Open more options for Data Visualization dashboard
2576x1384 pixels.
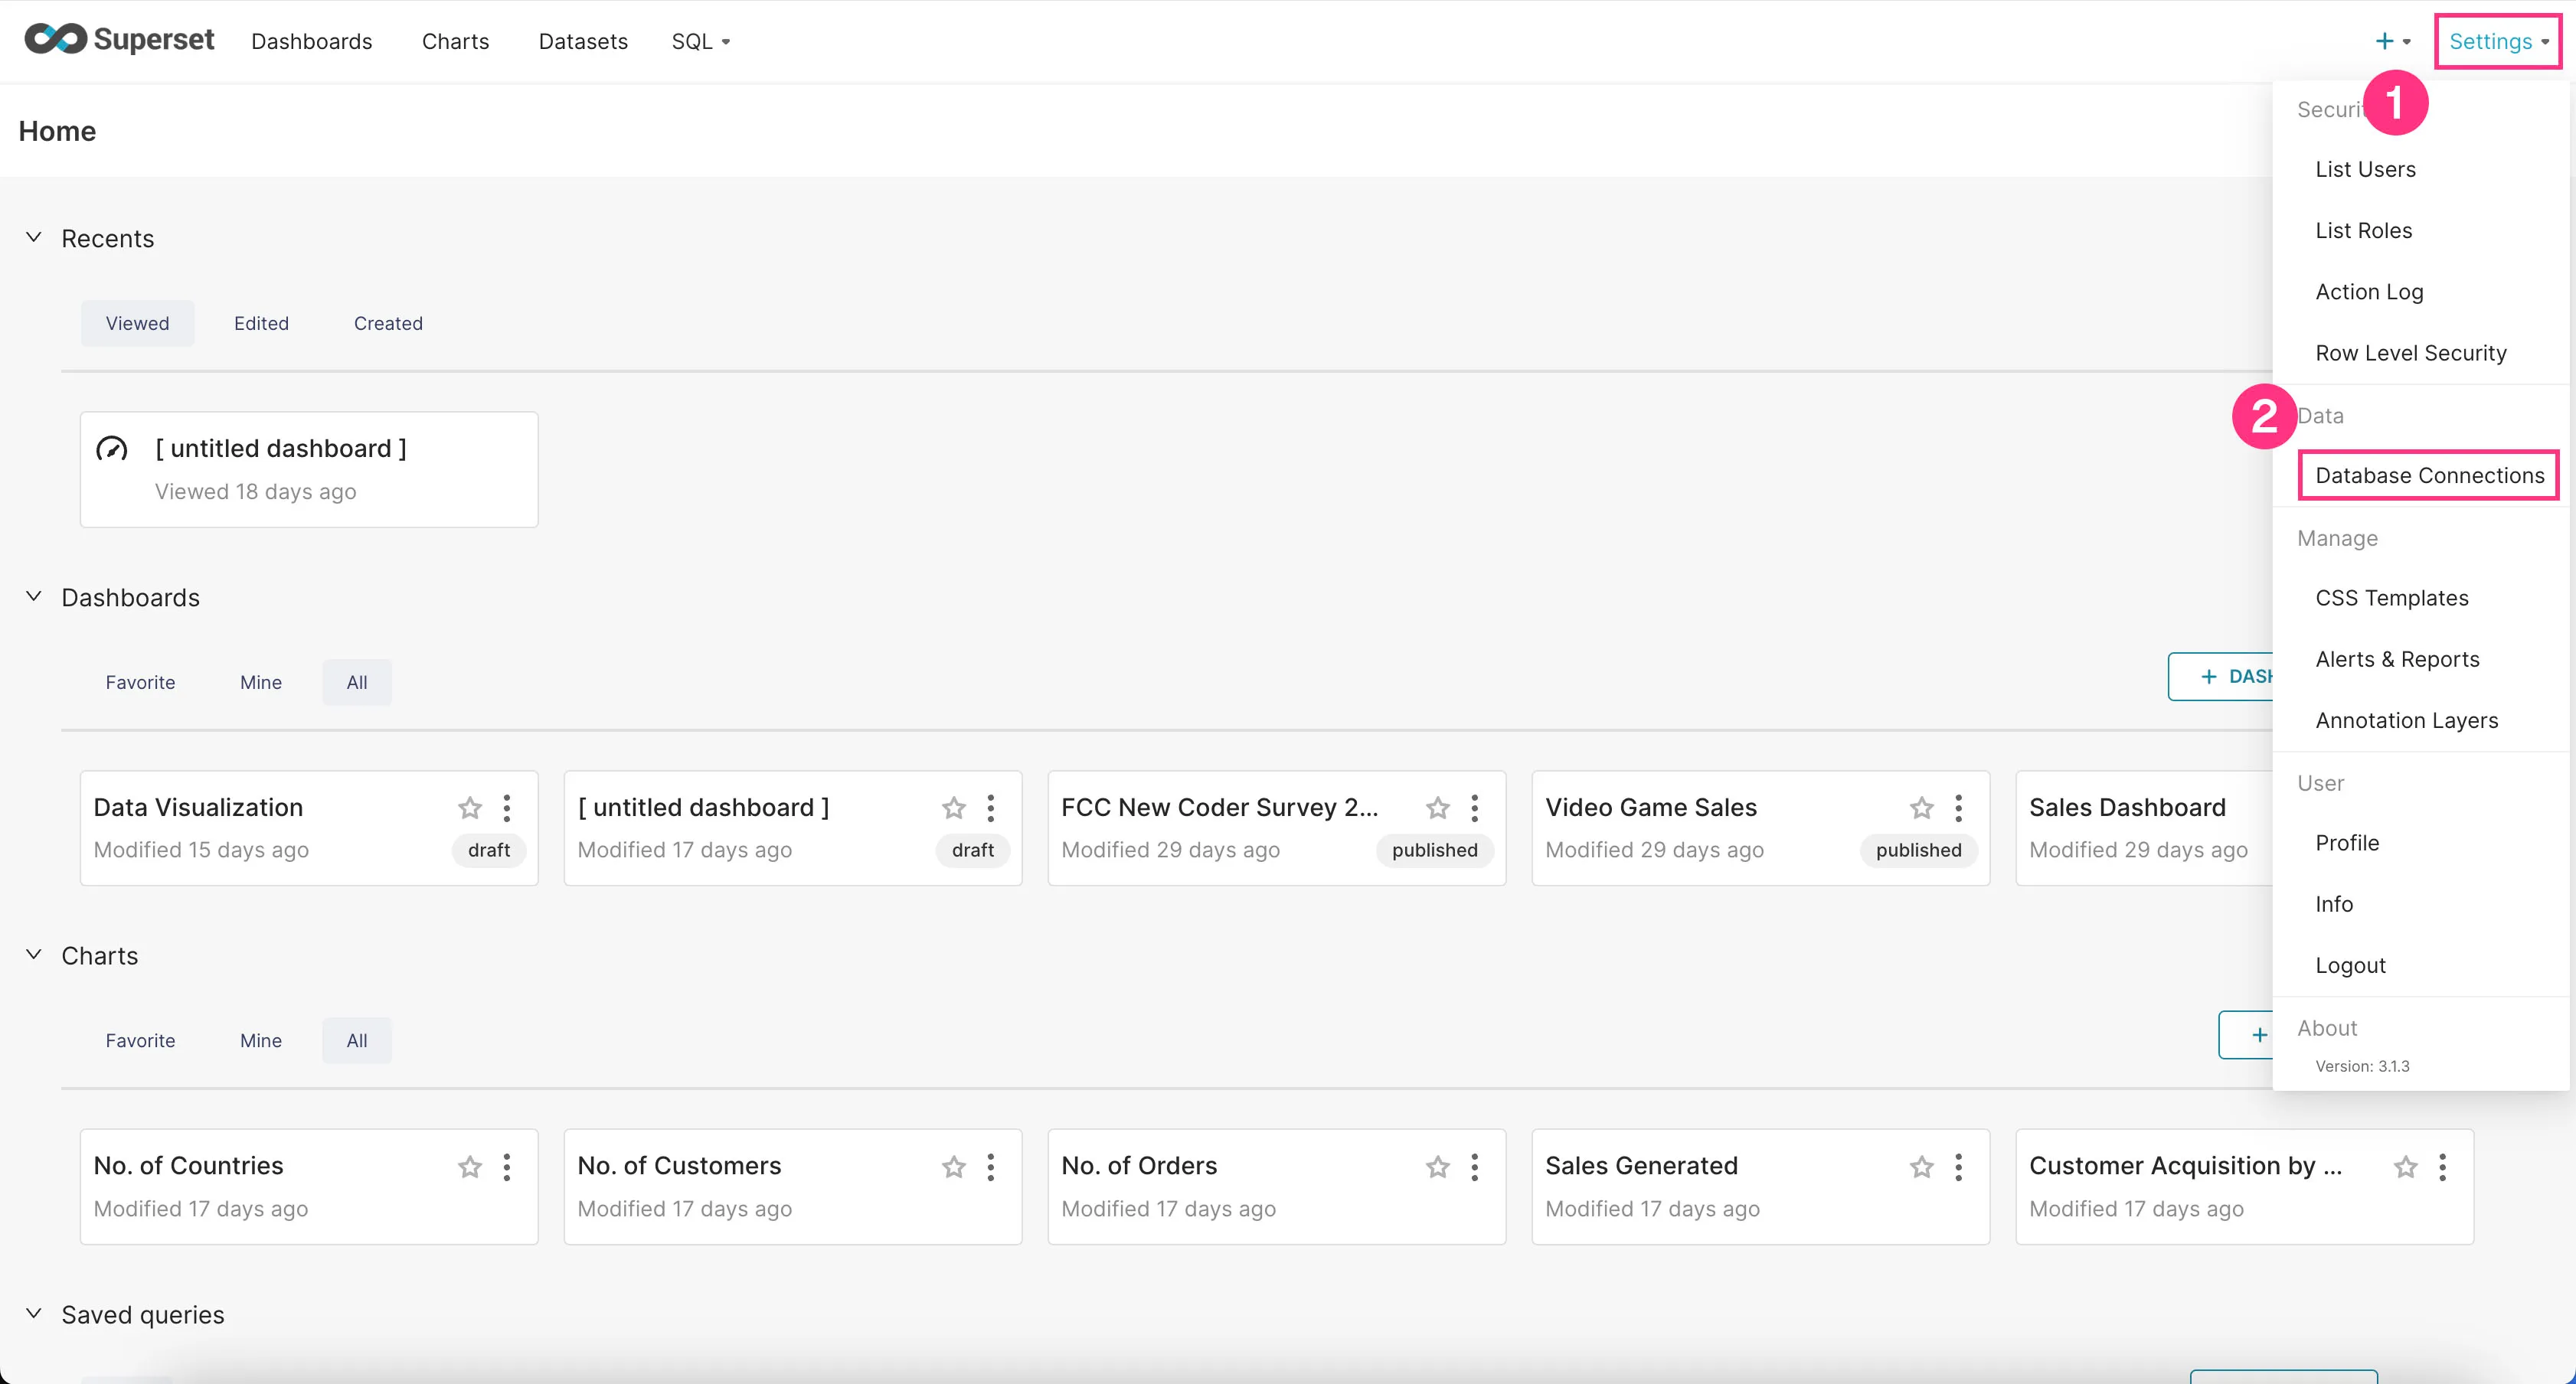point(507,807)
